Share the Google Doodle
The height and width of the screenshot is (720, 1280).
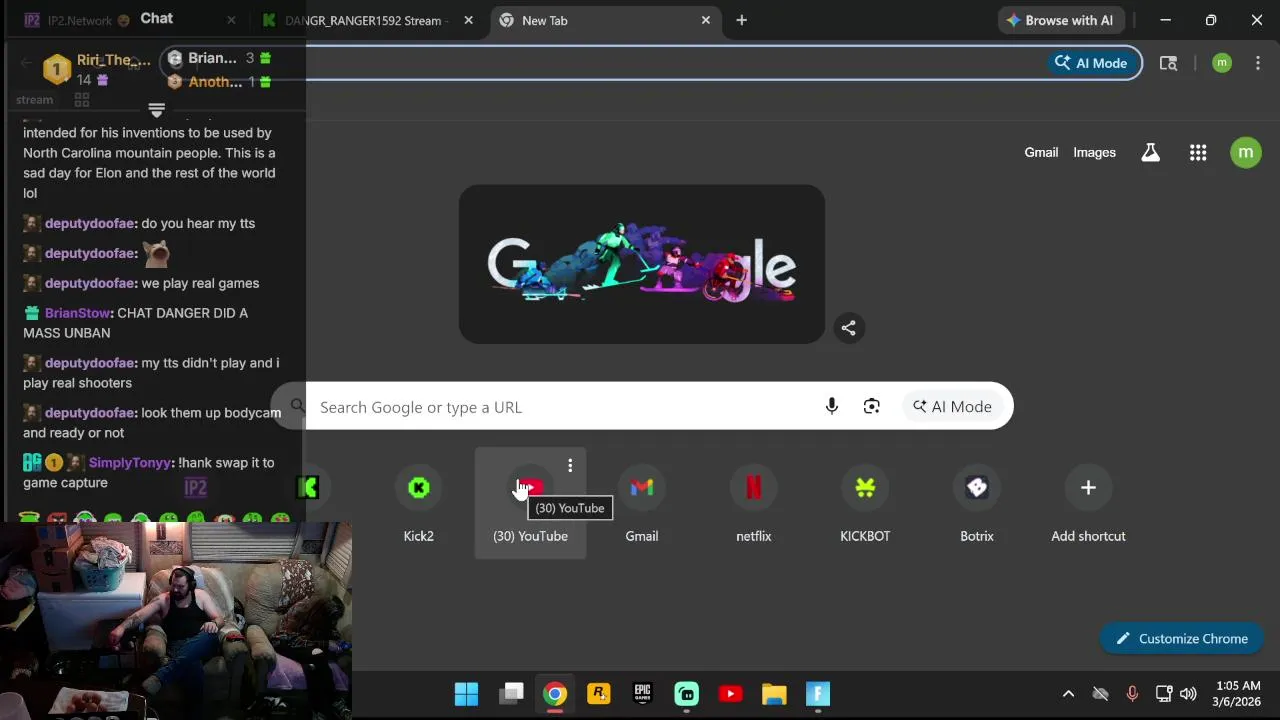848,327
